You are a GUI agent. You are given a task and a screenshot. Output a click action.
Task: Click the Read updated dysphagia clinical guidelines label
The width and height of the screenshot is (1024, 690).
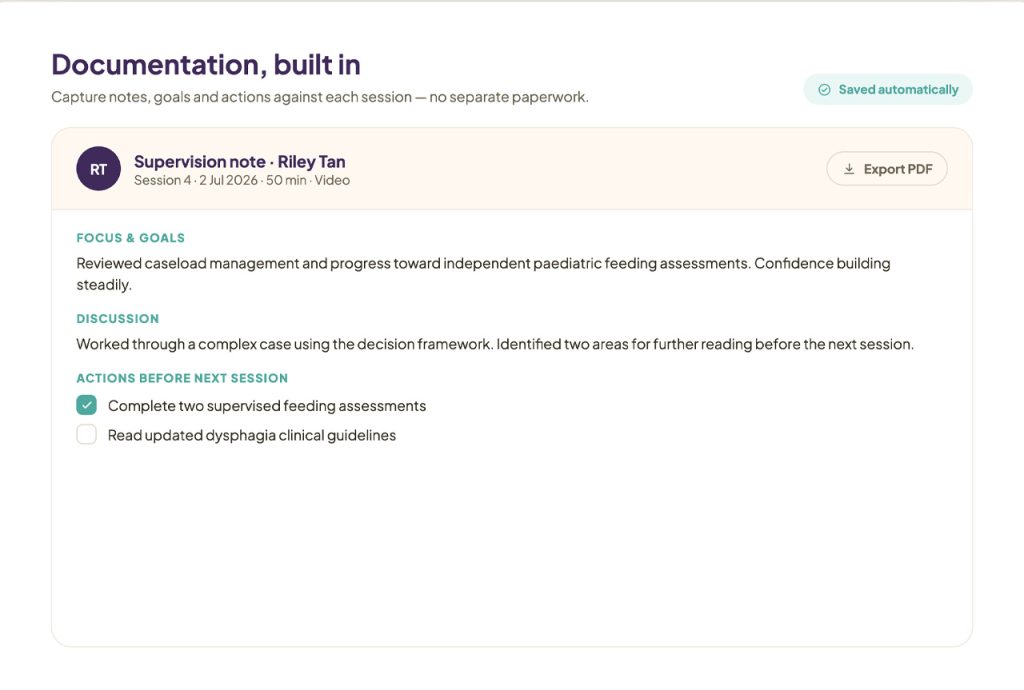(252, 435)
